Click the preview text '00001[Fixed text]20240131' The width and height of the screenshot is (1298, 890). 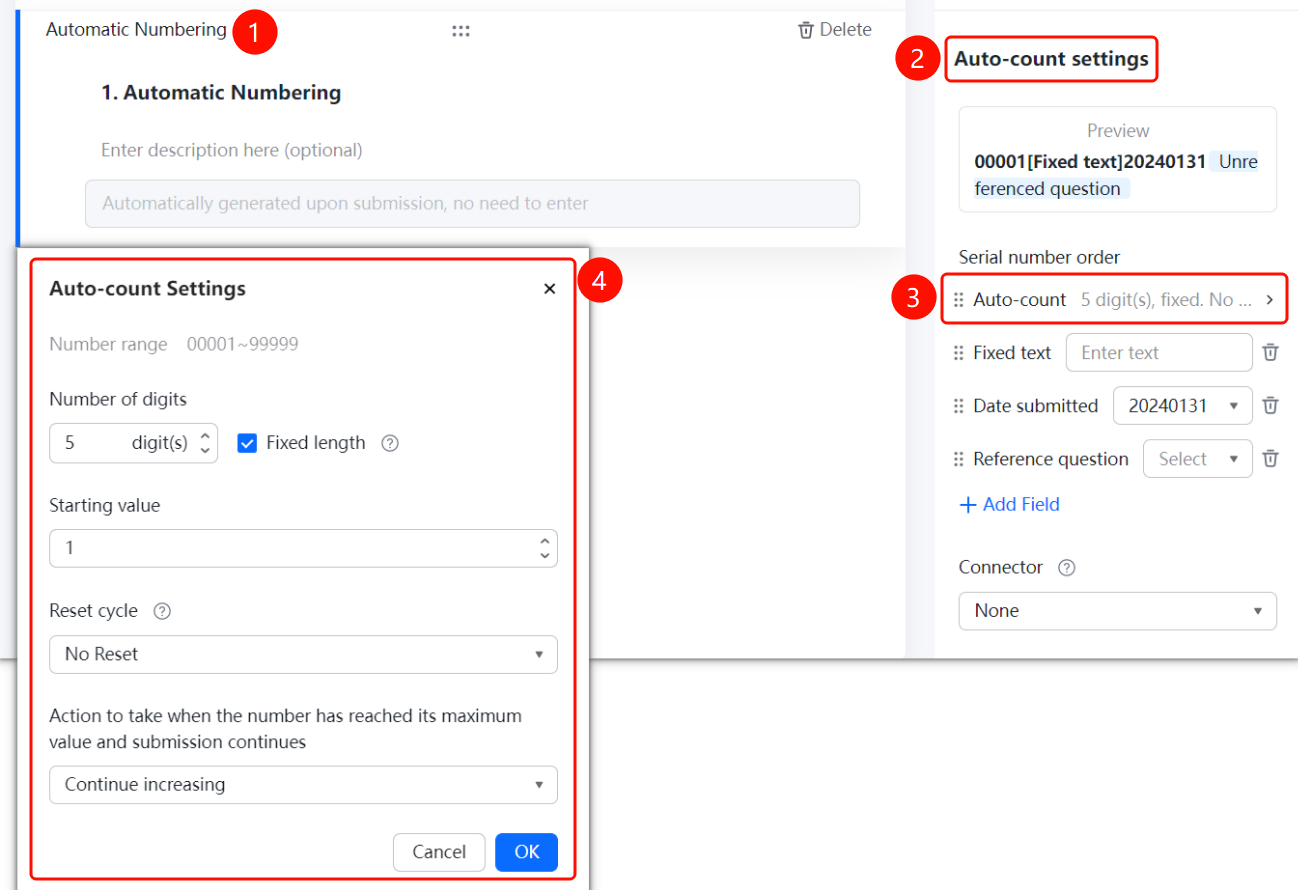pos(1090,162)
